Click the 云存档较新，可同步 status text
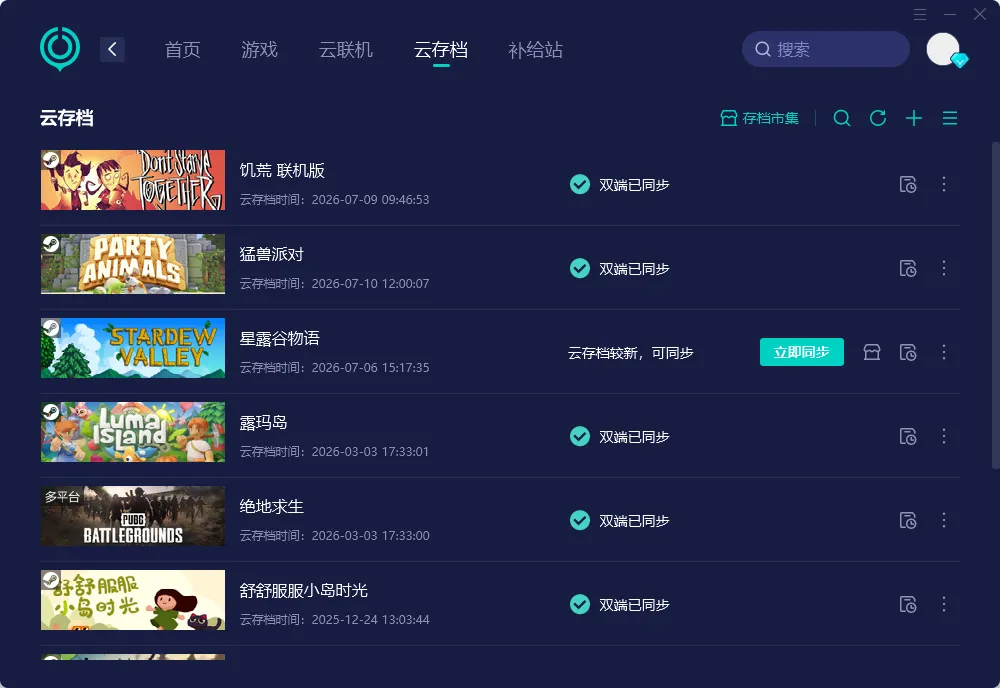The image size is (1000, 688). click(x=631, y=353)
